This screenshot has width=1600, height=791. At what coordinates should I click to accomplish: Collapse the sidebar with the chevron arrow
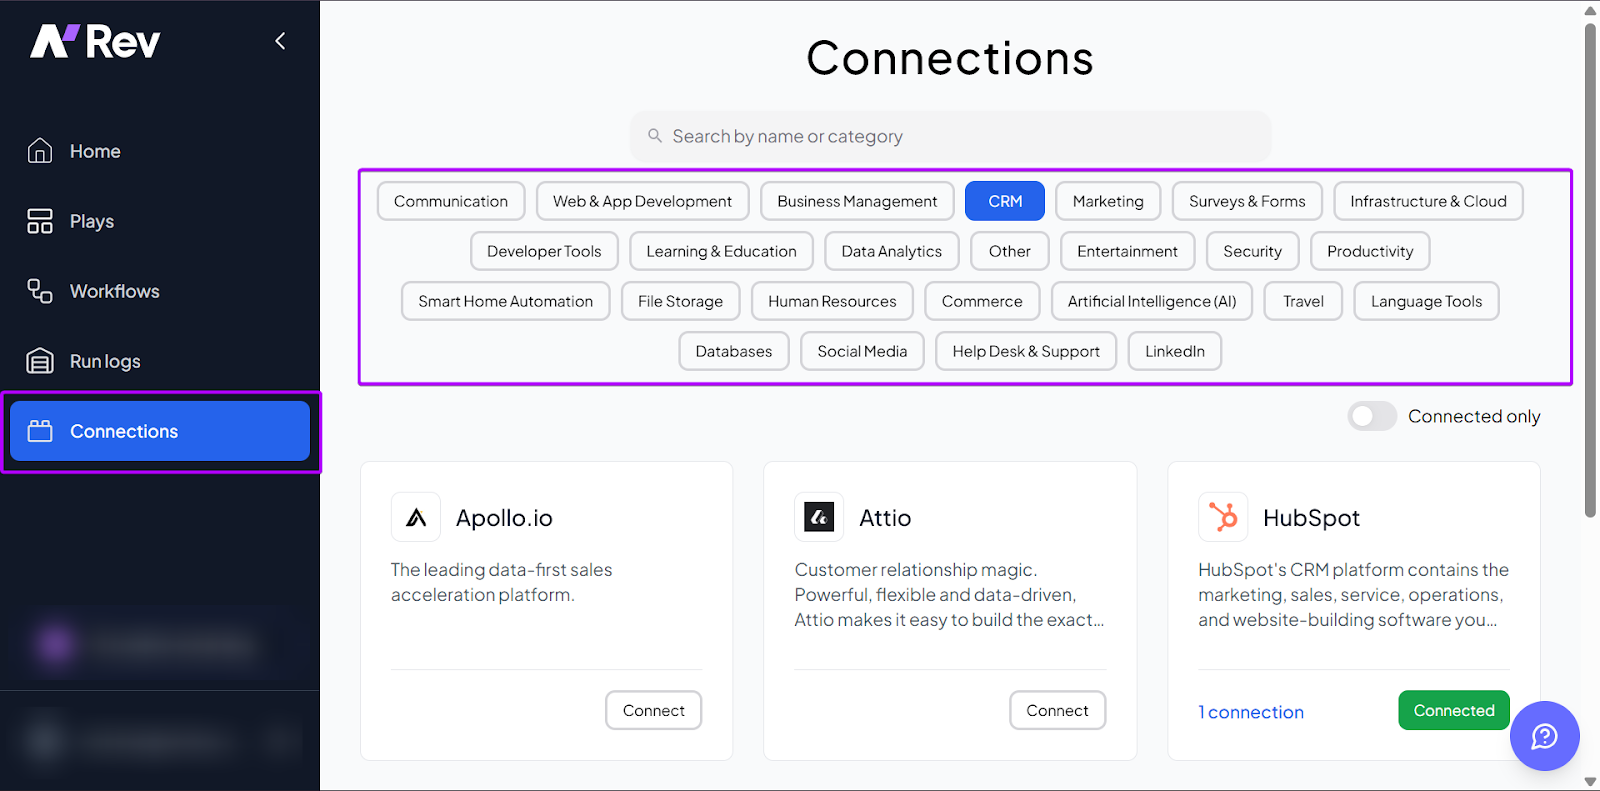280,41
